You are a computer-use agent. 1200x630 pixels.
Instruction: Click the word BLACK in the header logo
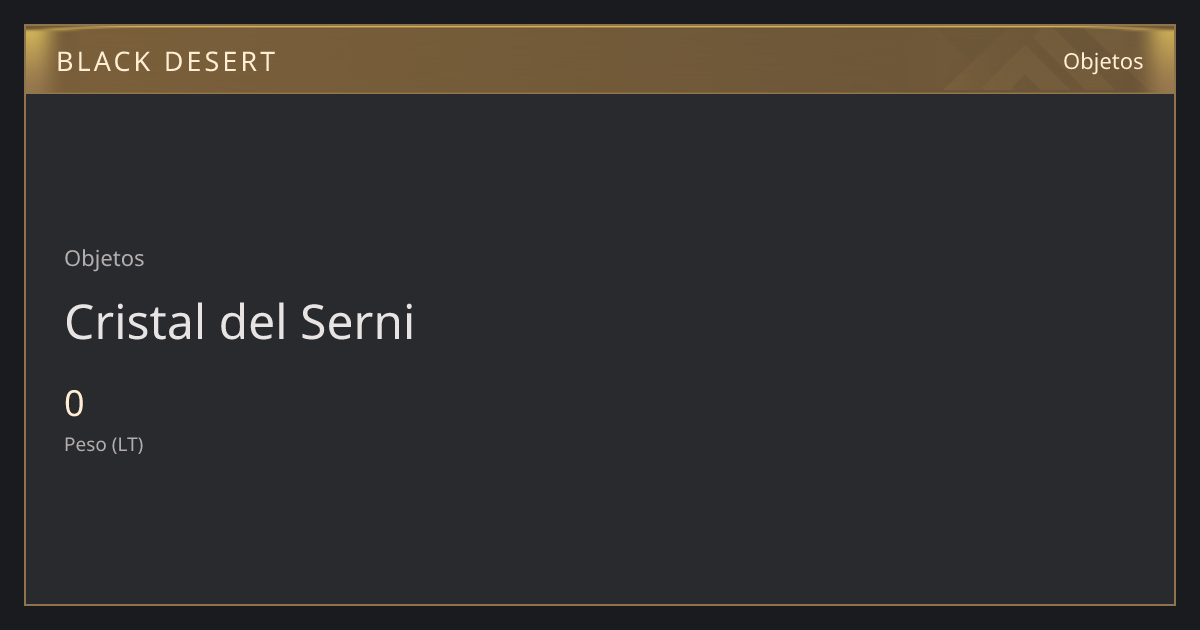click(x=104, y=62)
